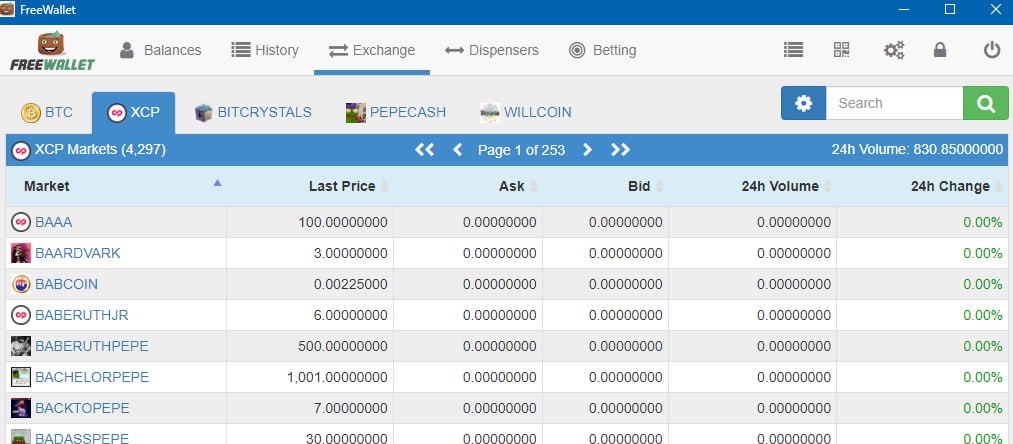Open the BAAA market link

click(x=54, y=222)
